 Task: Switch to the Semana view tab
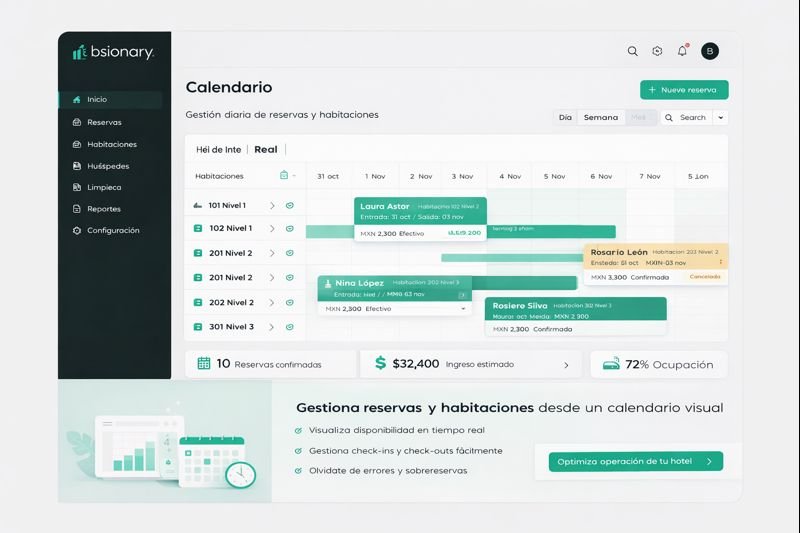pos(601,118)
